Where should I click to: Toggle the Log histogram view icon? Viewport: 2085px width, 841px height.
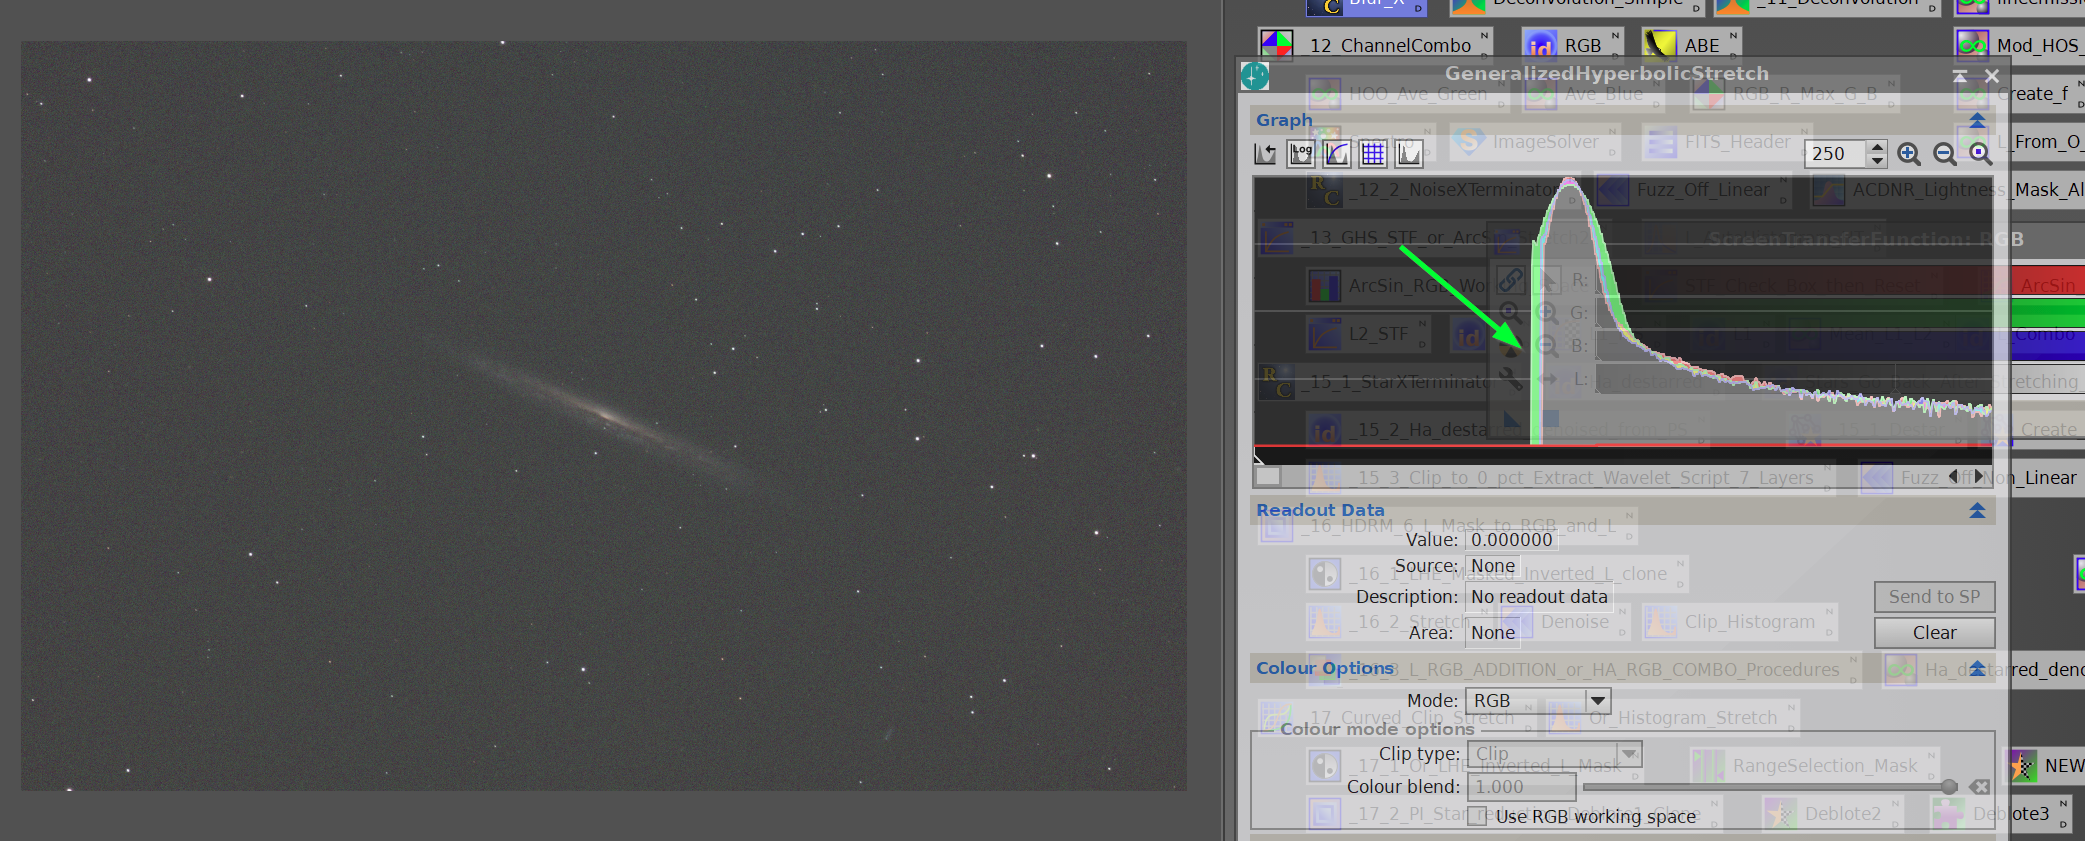pos(1301,153)
